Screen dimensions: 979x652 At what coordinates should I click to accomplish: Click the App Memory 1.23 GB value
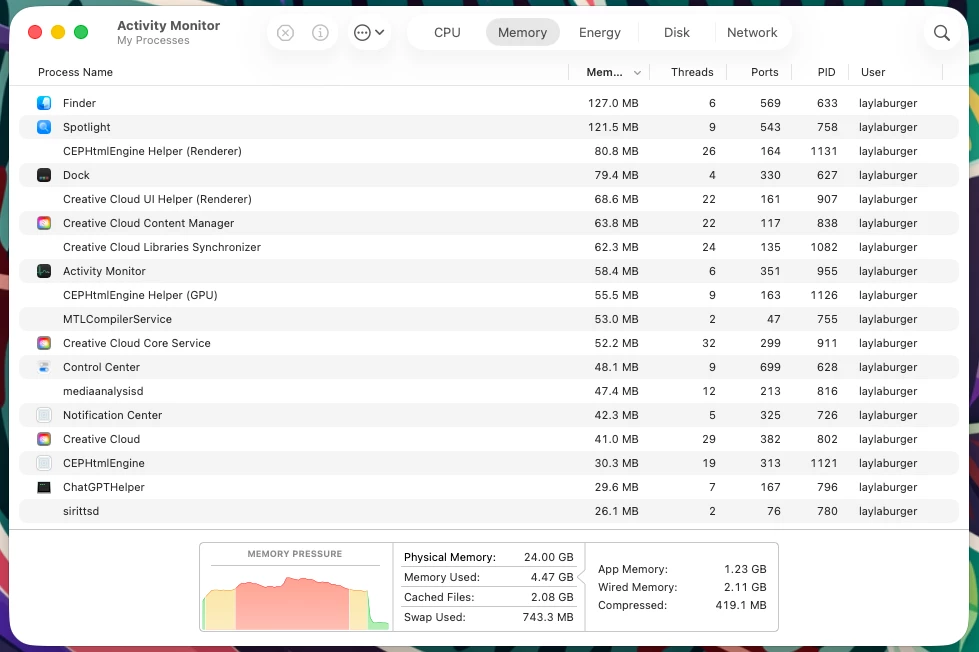click(x=745, y=569)
